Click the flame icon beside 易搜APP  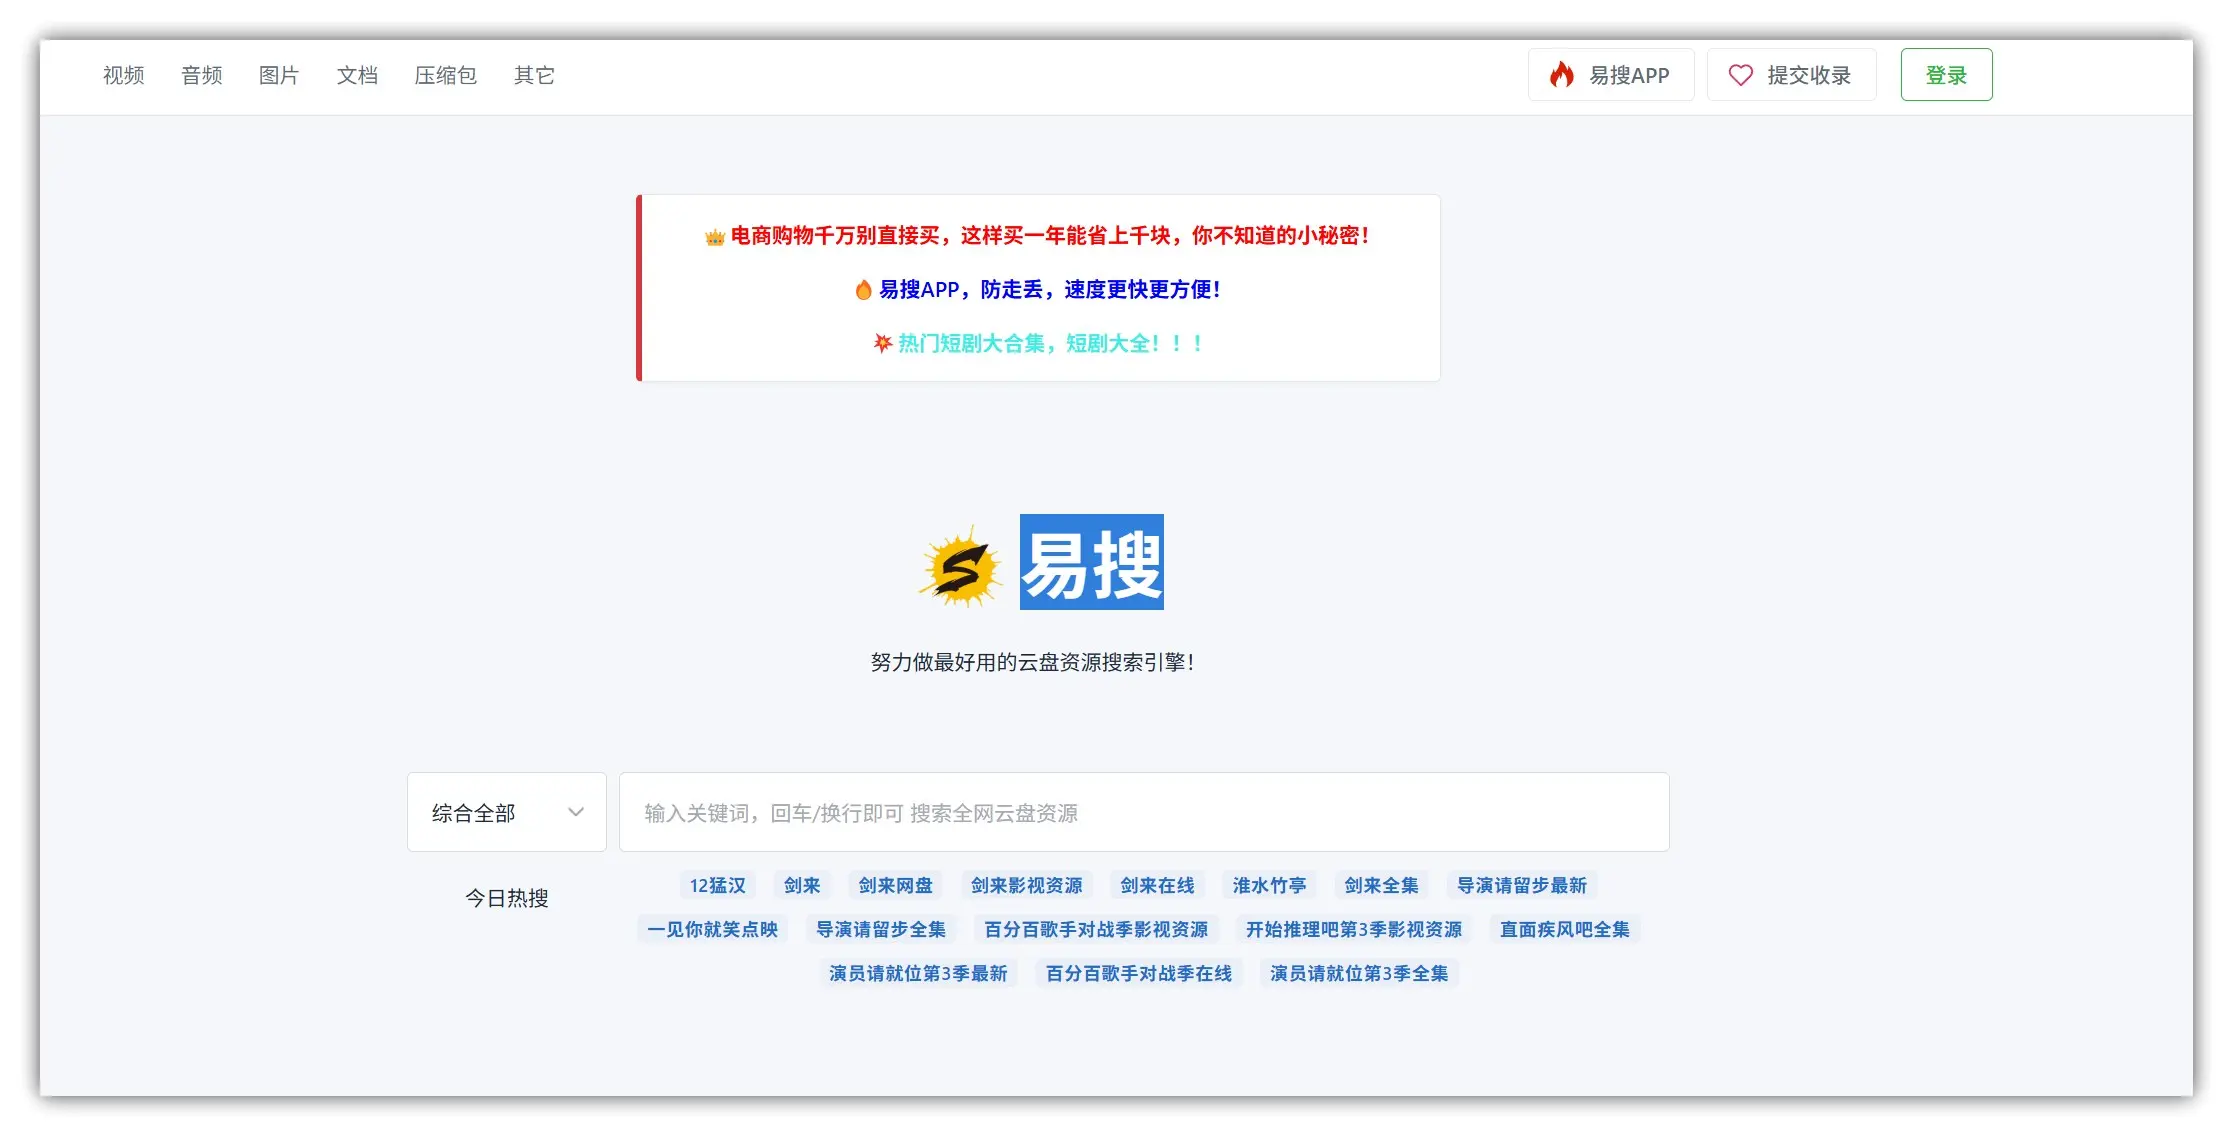(1561, 75)
